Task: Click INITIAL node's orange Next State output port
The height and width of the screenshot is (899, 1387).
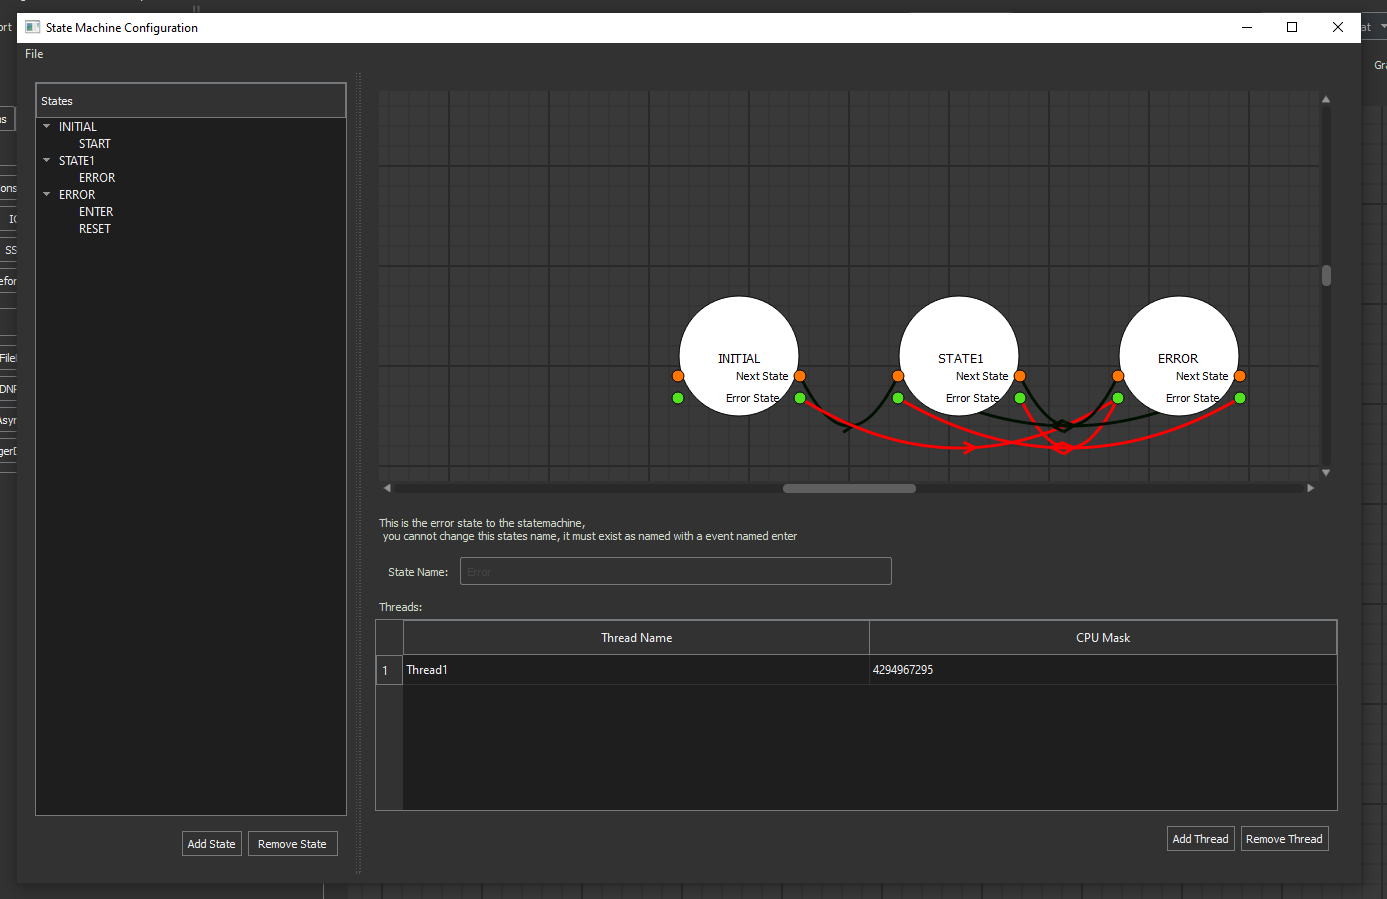Action: tap(800, 376)
